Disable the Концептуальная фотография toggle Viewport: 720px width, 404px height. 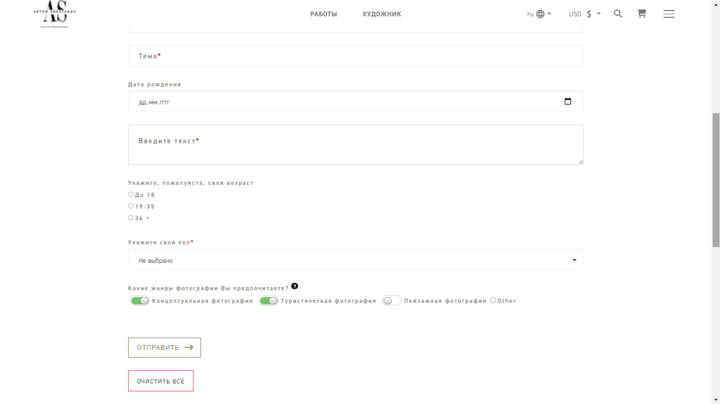coord(139,300)
